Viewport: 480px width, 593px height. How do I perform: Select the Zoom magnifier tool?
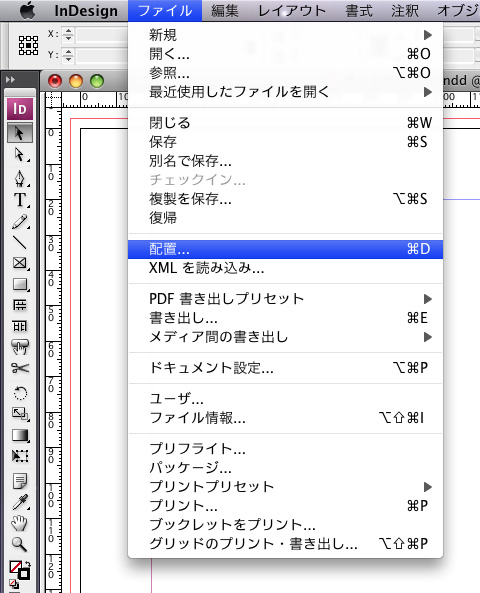(19, 544)
